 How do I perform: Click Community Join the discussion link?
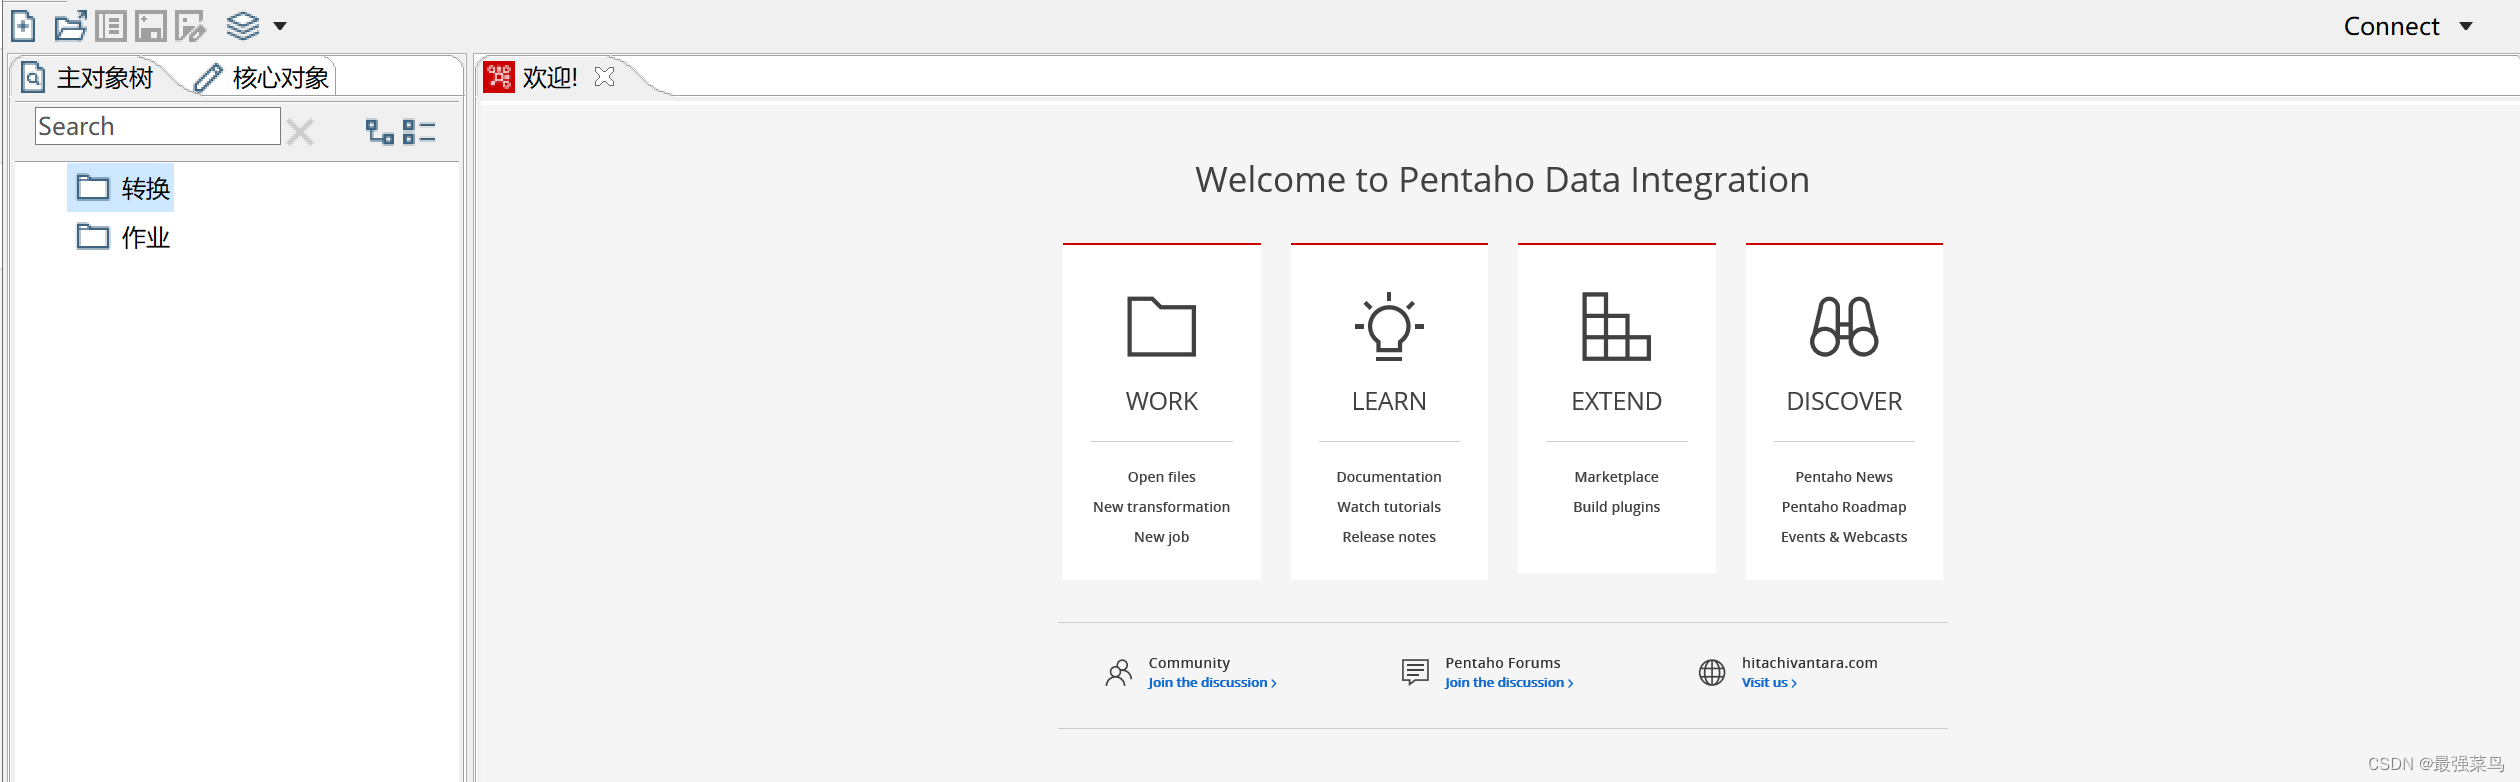pos(1212,683)
